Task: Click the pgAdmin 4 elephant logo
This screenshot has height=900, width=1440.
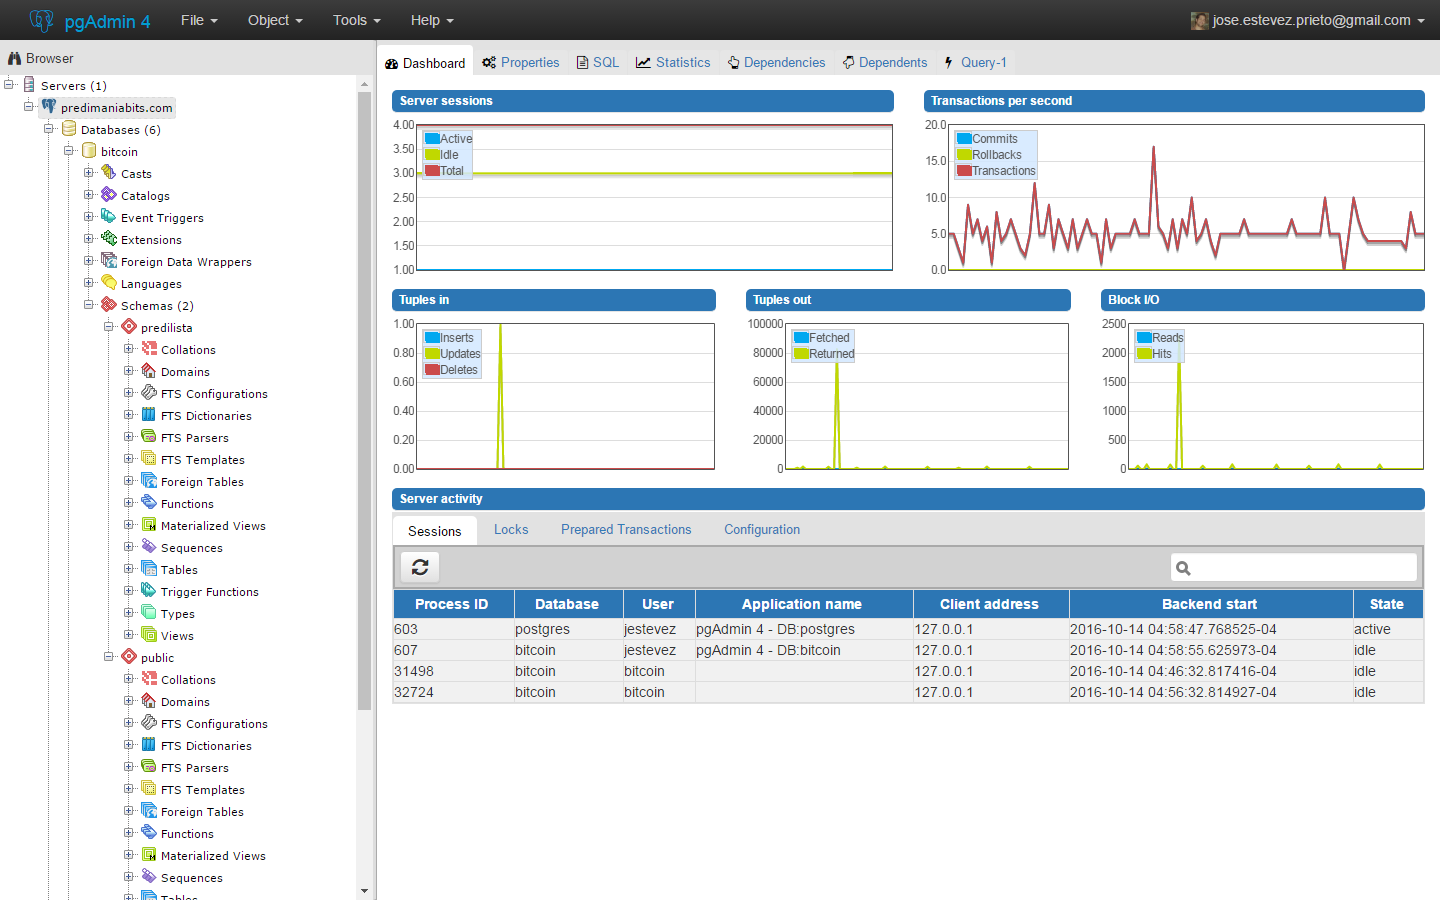Action: pyautogui.click(x=41, y=20)
